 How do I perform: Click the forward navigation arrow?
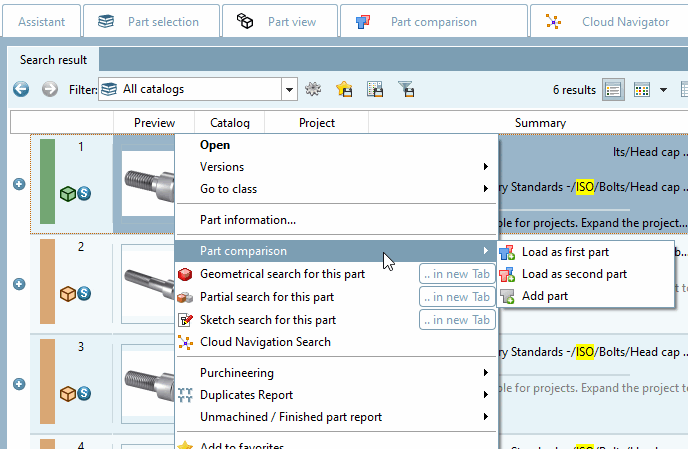pos(50,90)
